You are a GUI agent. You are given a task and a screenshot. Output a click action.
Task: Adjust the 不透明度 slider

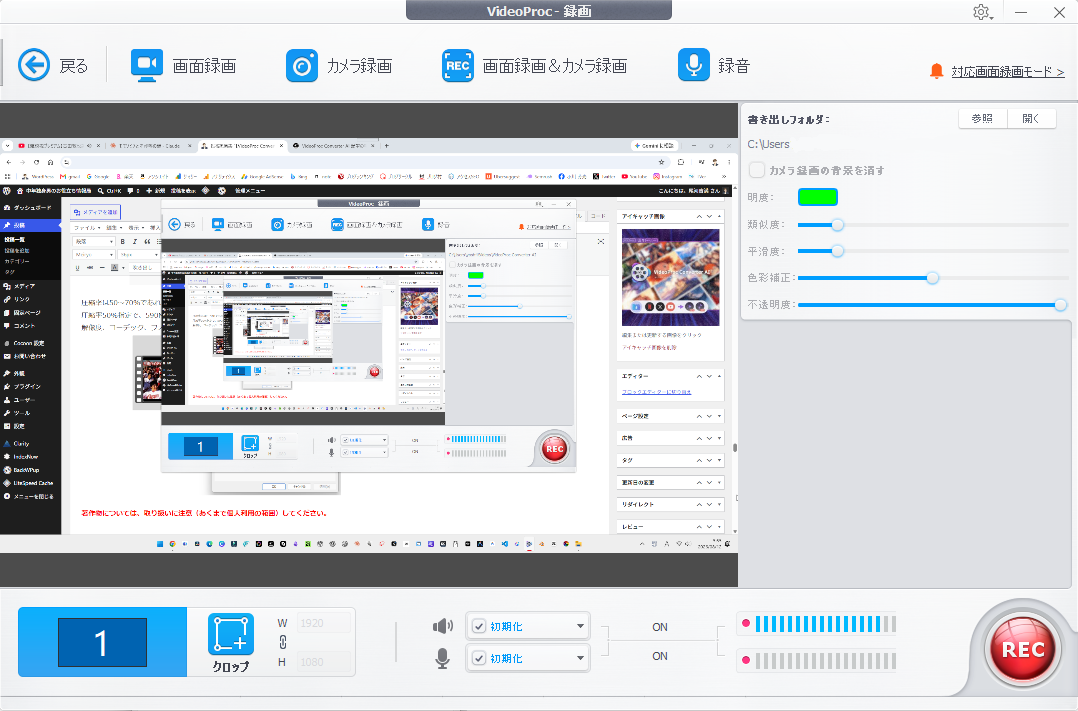(1060, 305)
